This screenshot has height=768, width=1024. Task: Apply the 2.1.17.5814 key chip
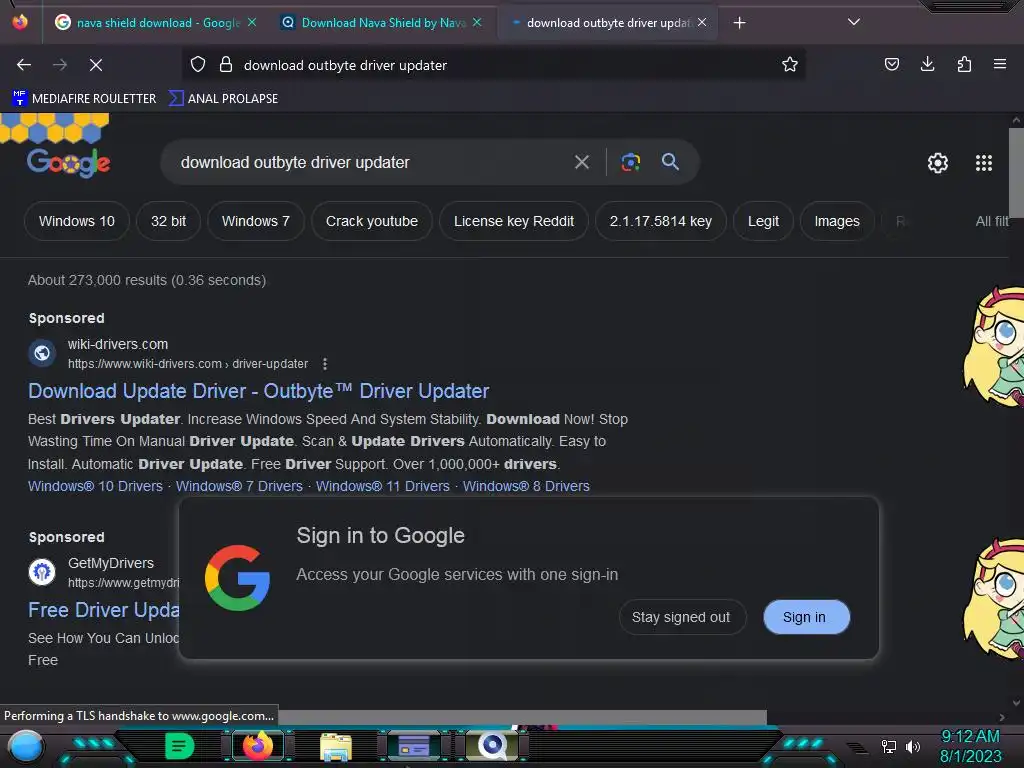point(660,221)
